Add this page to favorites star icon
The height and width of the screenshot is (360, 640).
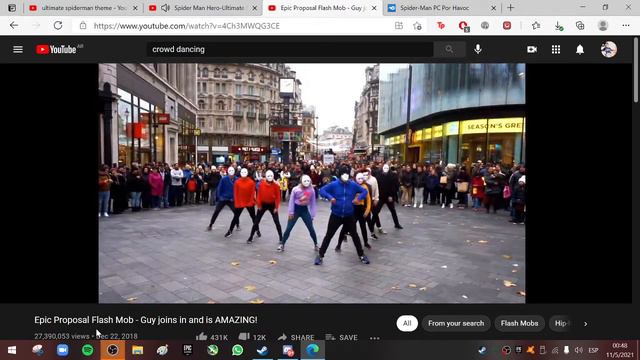coord(417,26)
